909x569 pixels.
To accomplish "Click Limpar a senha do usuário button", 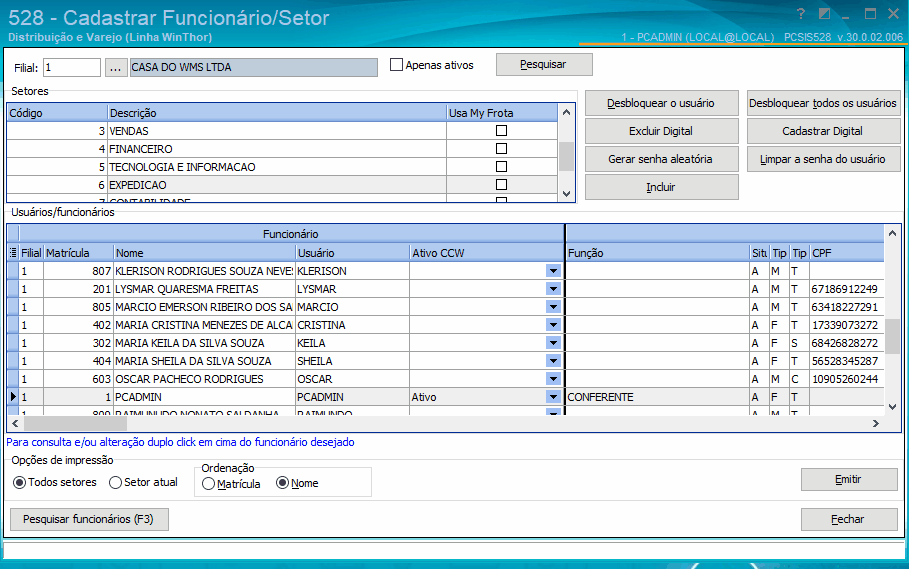I will (823, 159).
